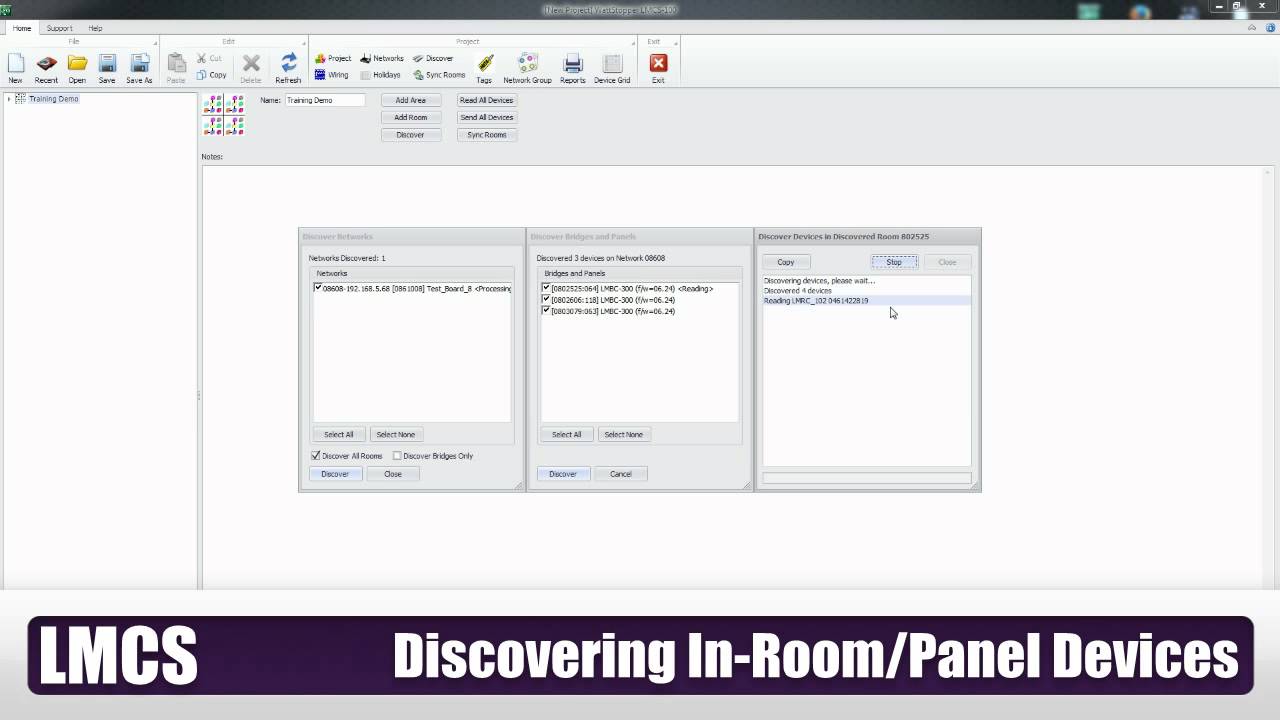1280x720 pixels.
Task: Open the Network Group tool
Action: coord(527,68)
